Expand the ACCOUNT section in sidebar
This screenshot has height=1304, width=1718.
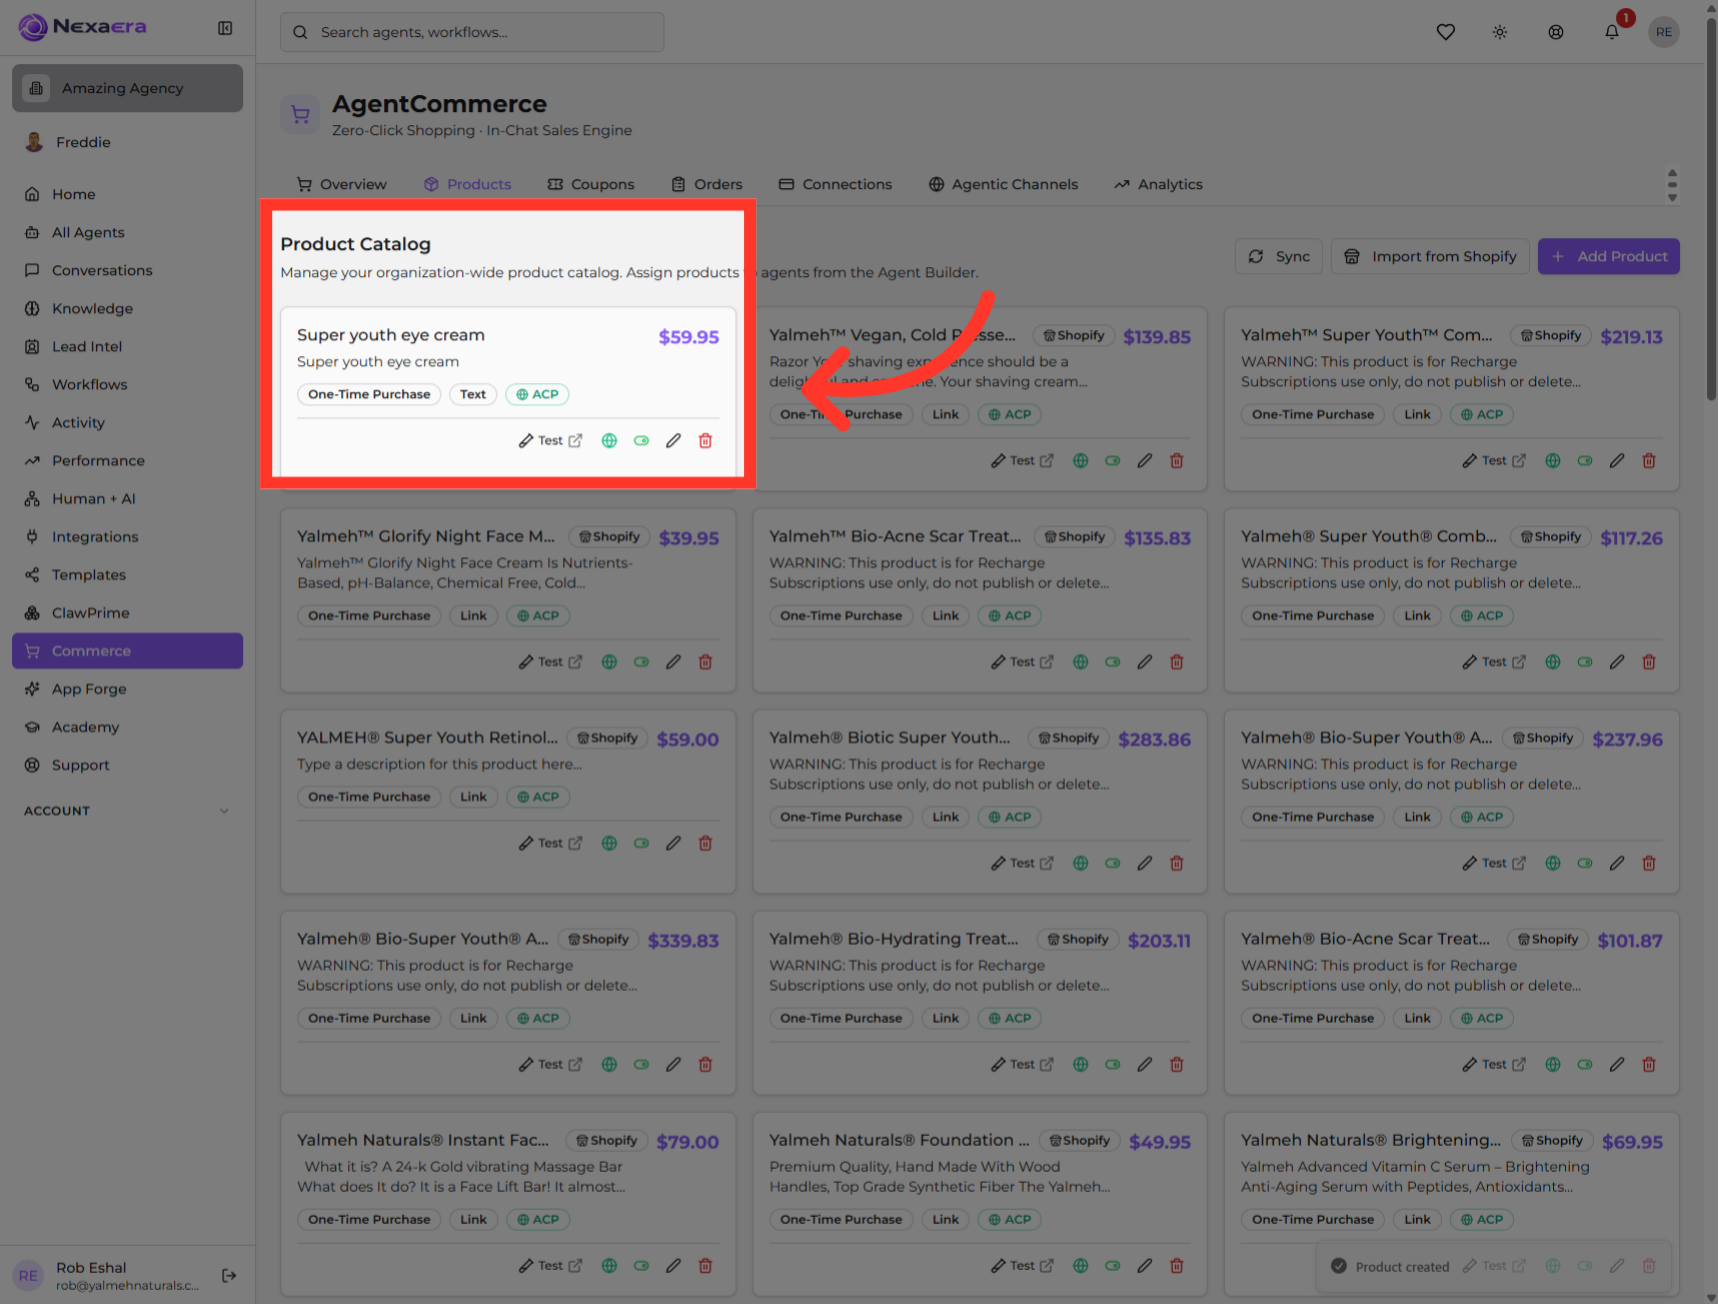(127, 811)
